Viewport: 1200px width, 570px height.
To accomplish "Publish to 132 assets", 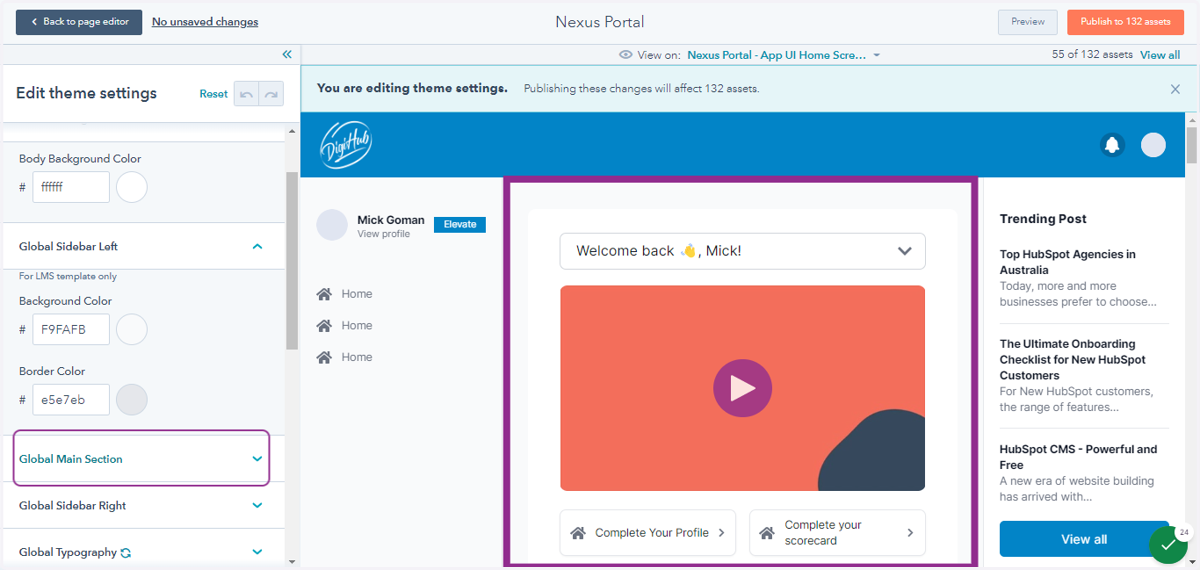I will point(1125,22).
